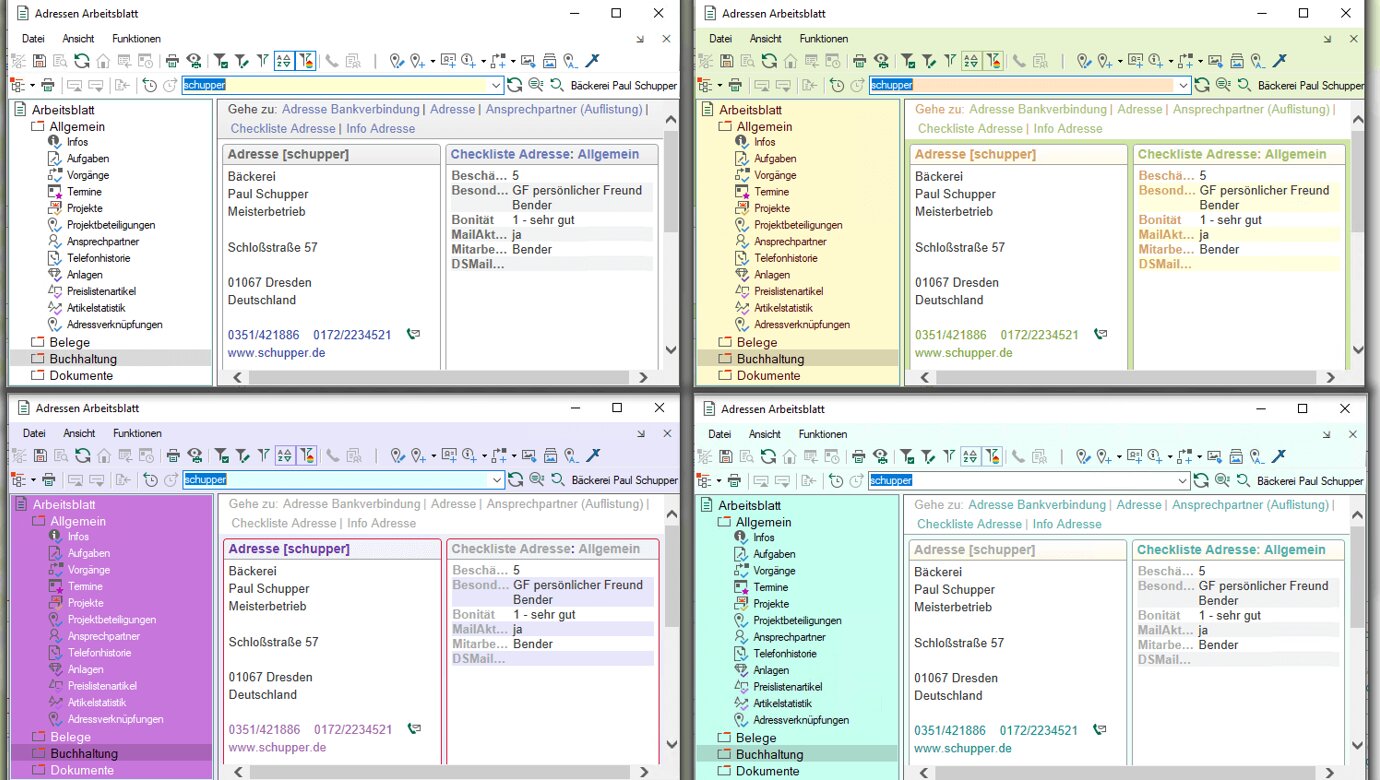Toggle A-Z sorting in the white-themed window

click(x=284, y=61)
